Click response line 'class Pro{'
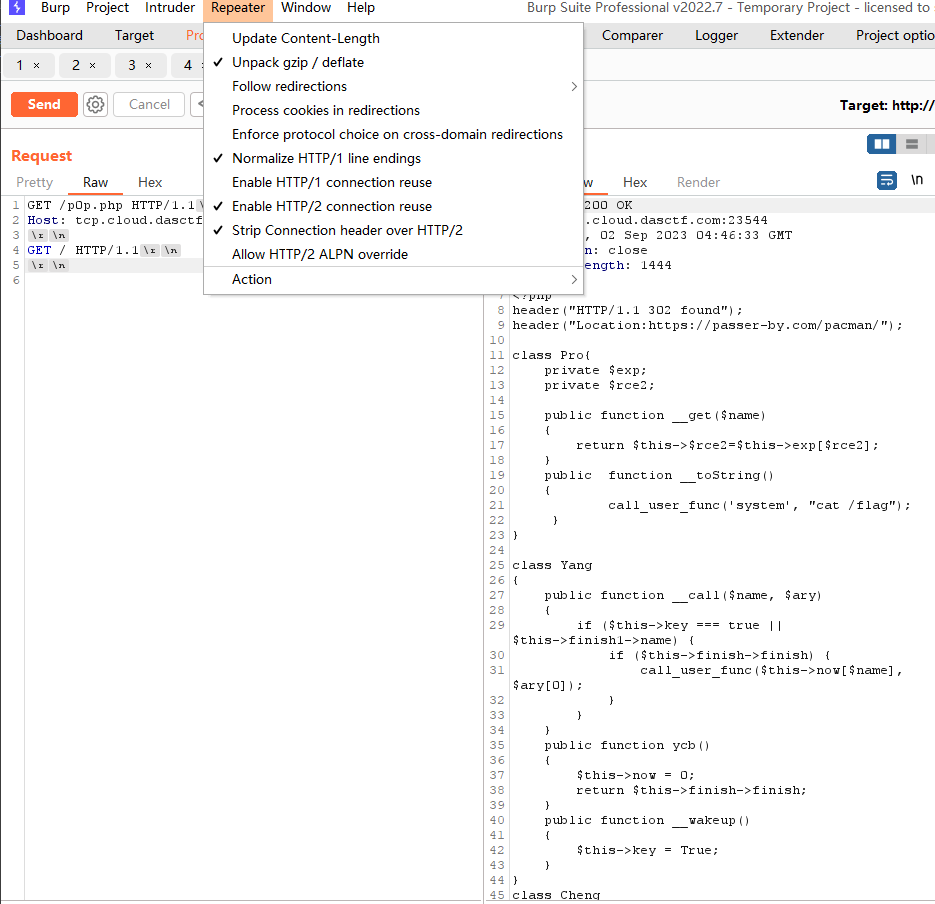Screen dimensions: 935x904 [x=551, y=355]
